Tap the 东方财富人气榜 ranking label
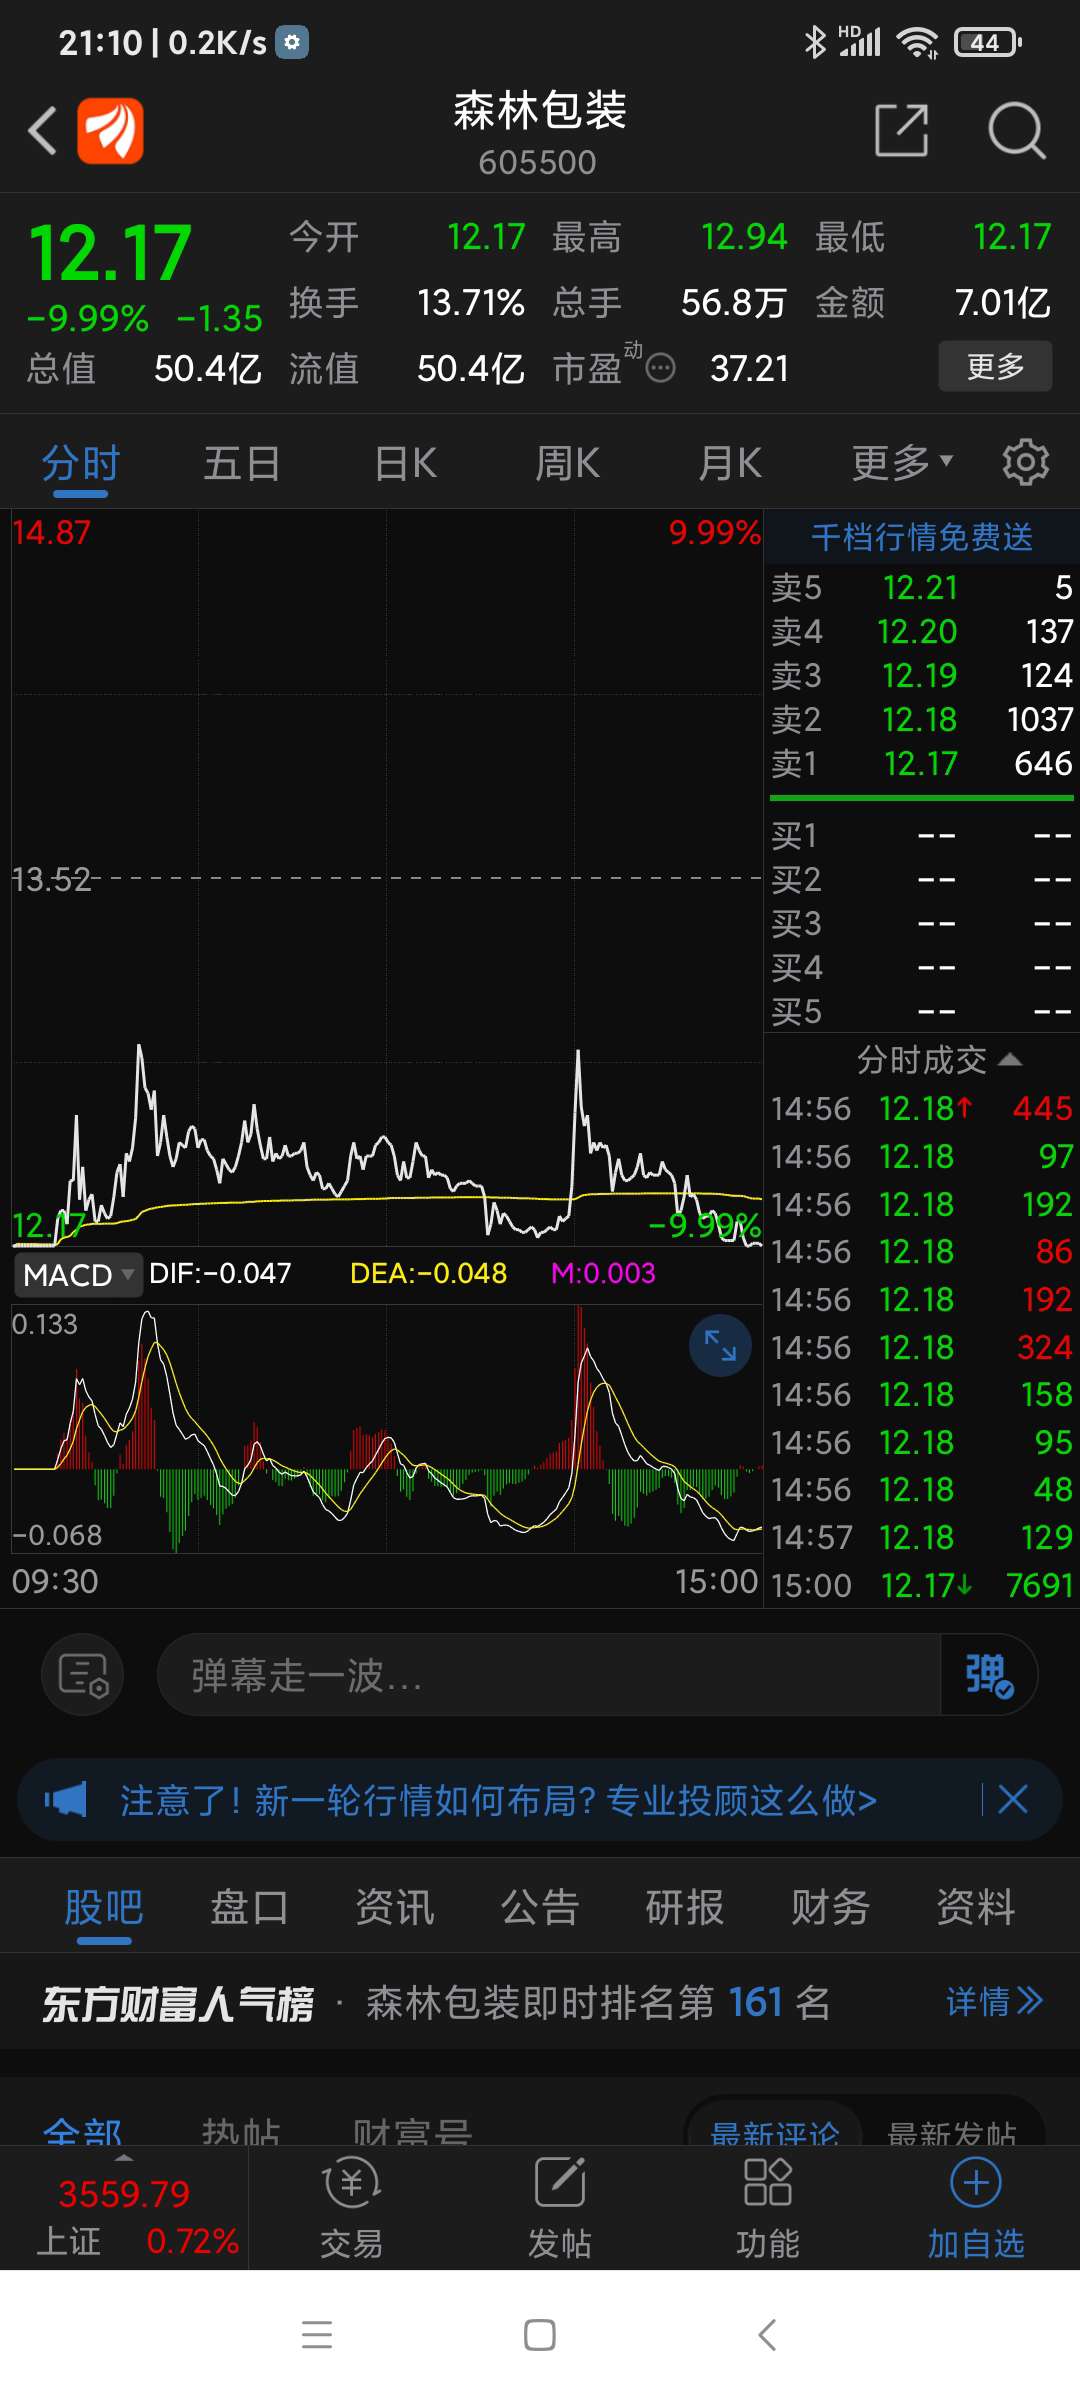The image size is (1080, 2400). (178, 2003)
